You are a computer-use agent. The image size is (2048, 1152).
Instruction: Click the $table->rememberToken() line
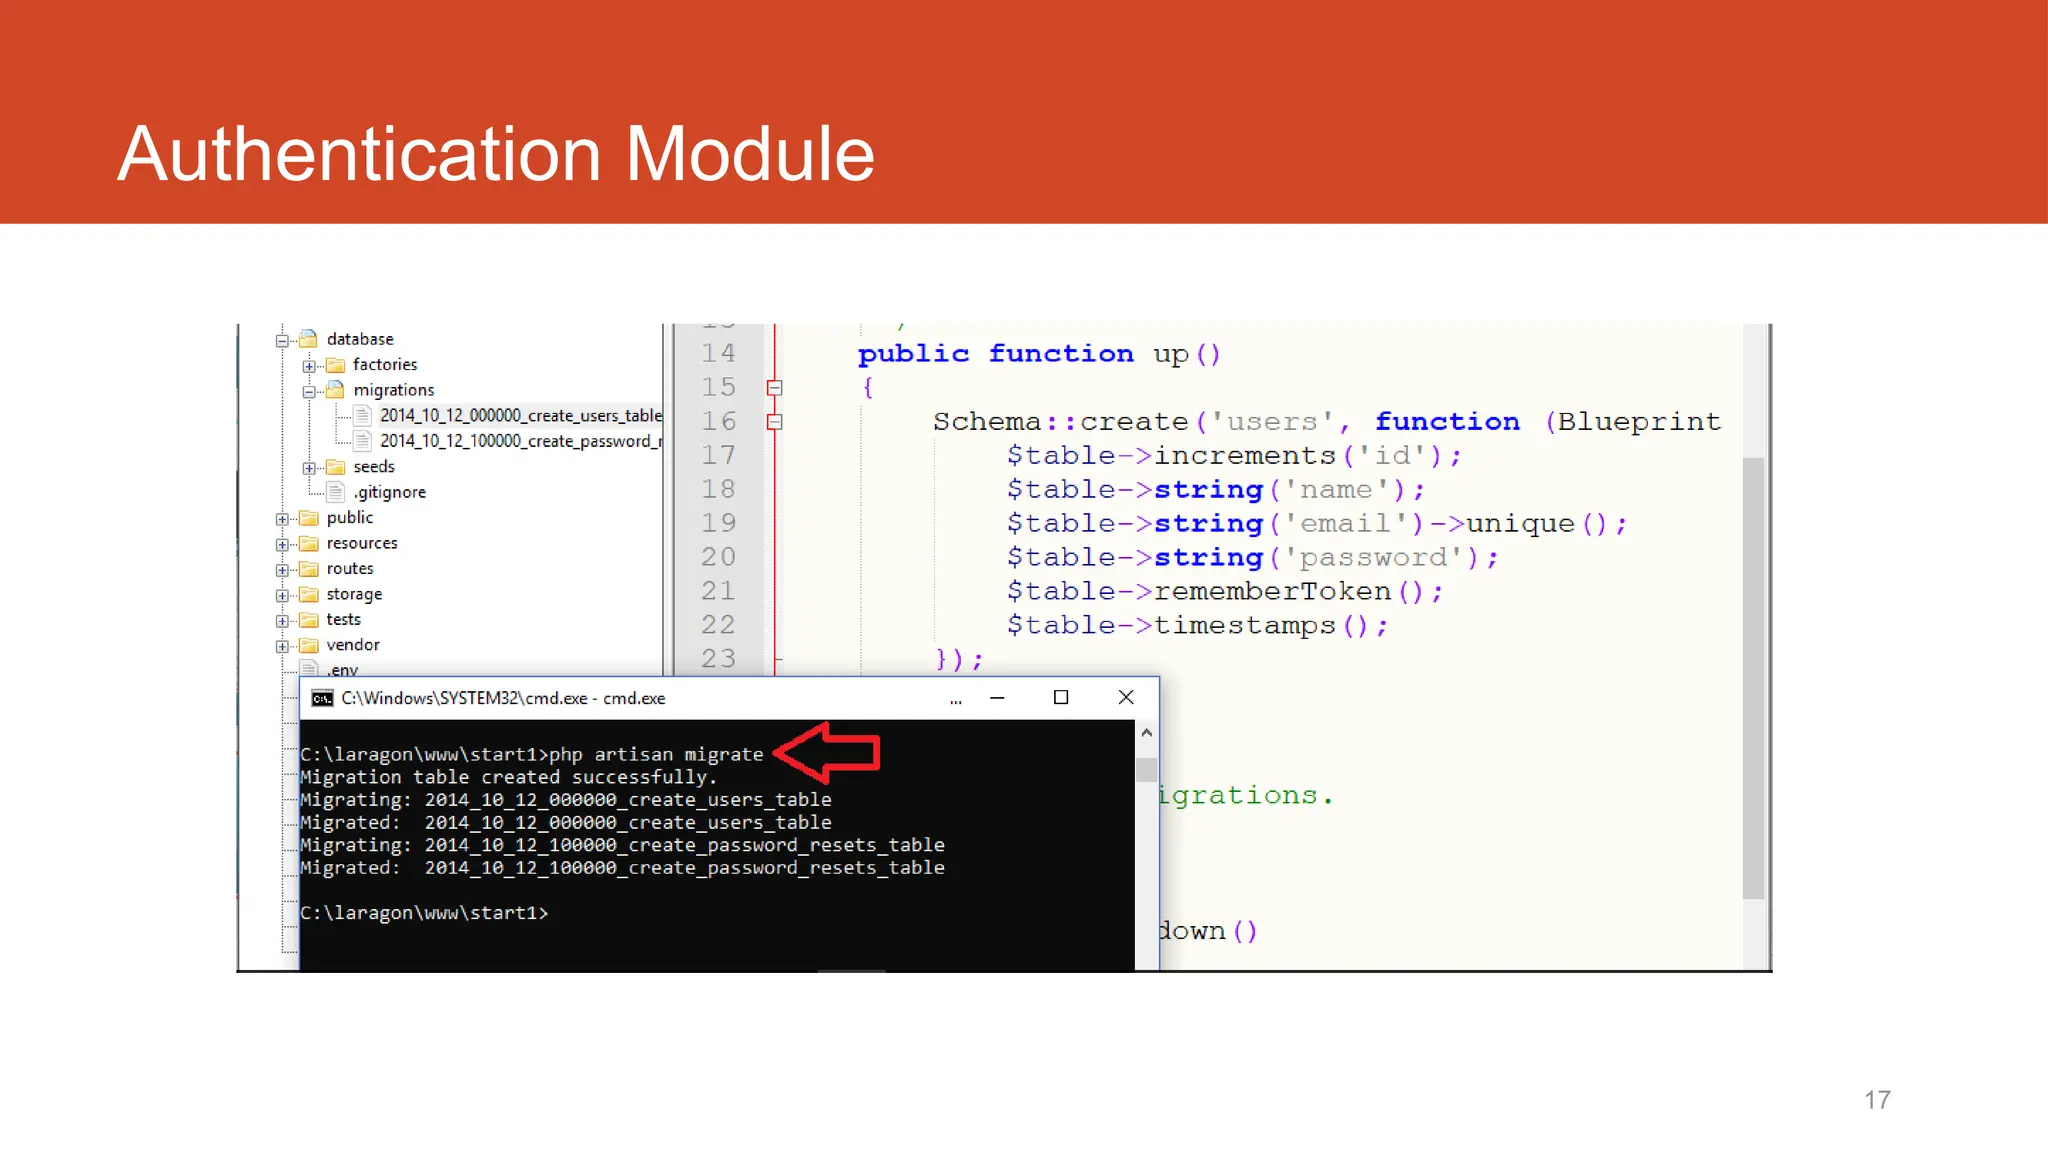(1225, 592)
